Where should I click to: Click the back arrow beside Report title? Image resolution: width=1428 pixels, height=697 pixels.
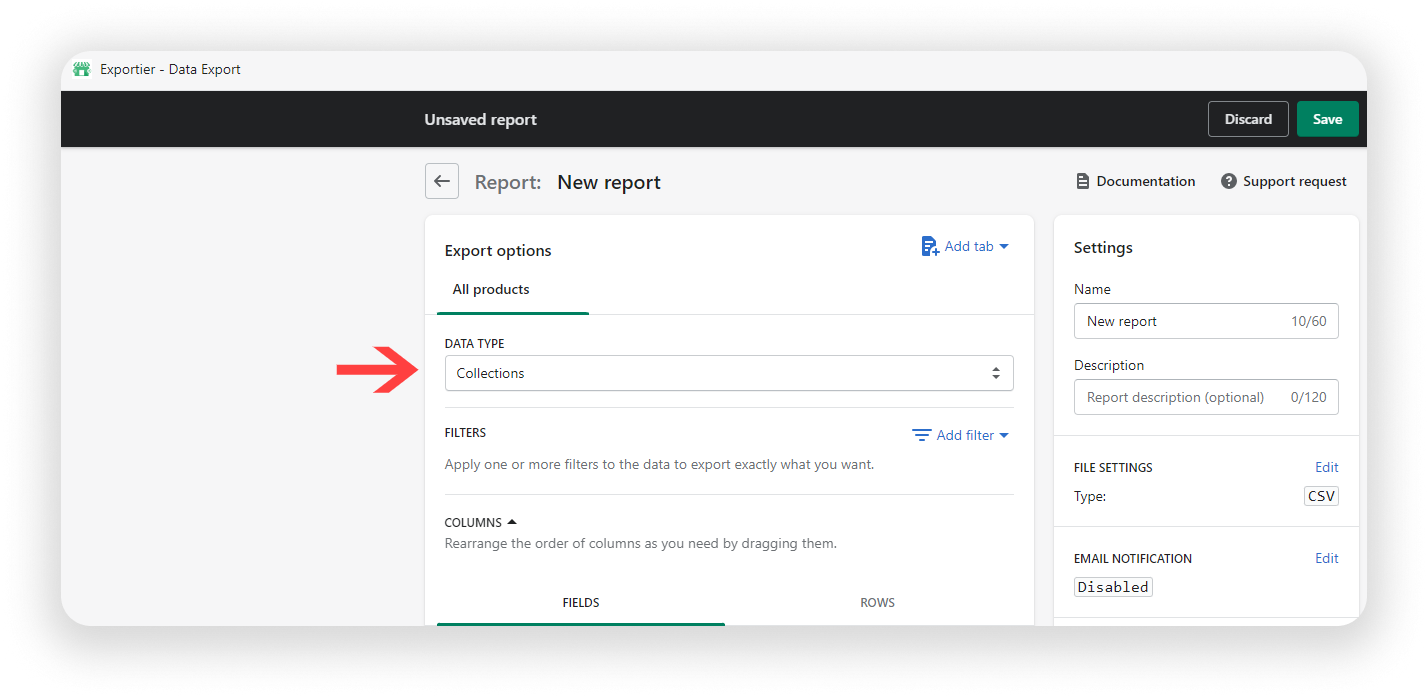coord(441,181)
